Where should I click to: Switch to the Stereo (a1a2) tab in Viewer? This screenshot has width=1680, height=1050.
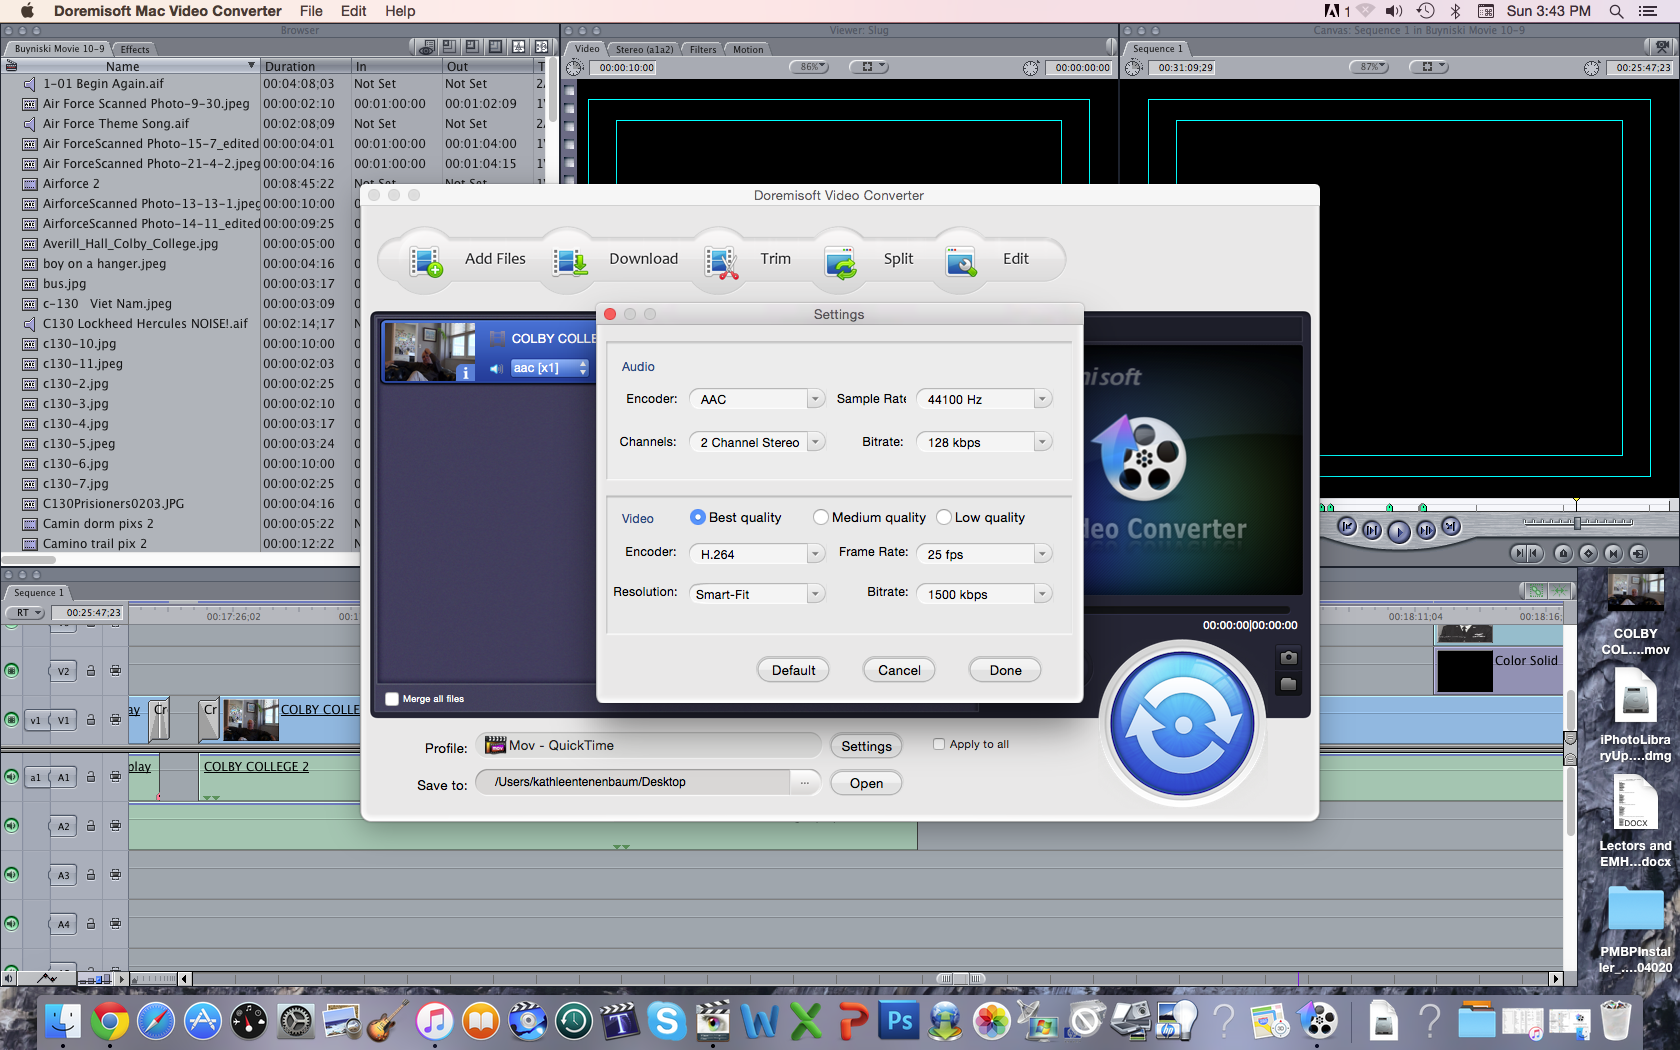click(x=644, y=49)
